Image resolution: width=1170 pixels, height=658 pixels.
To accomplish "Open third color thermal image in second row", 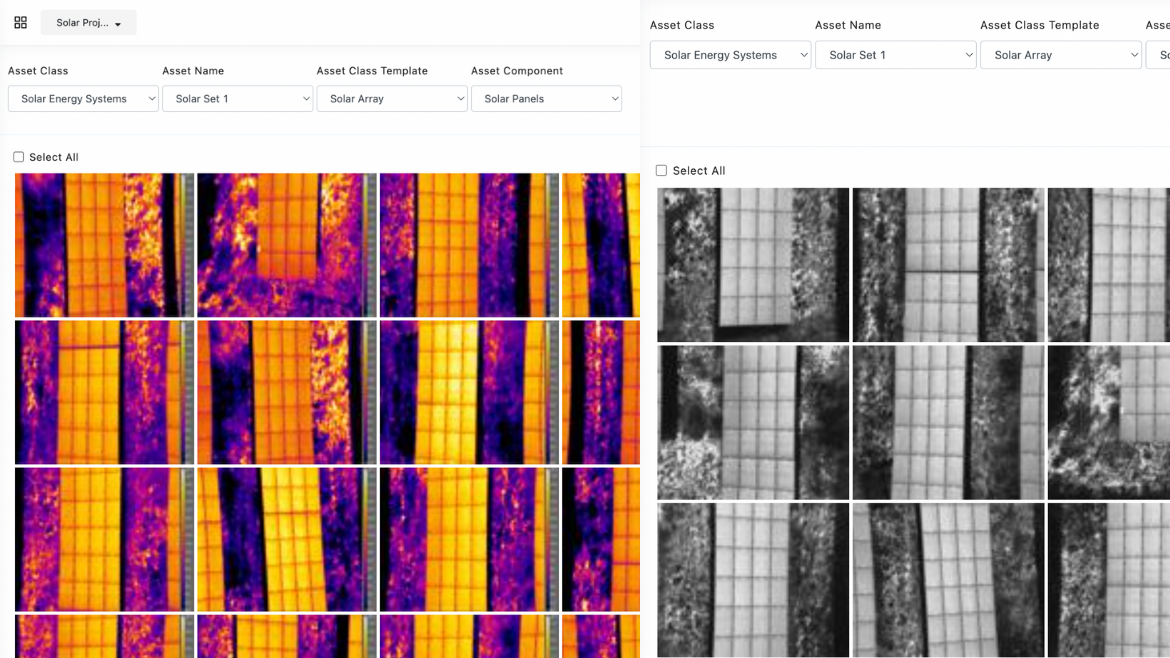I will tap(469, 392).
